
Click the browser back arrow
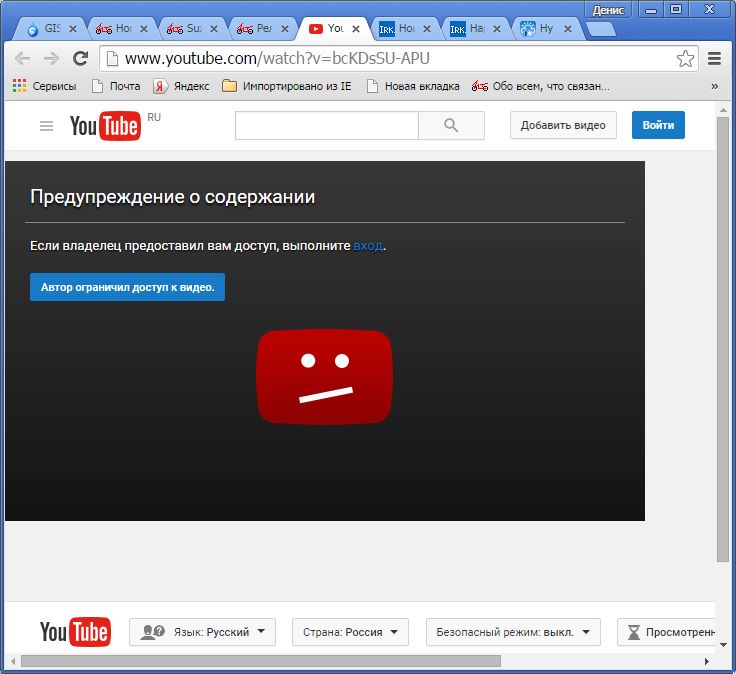pyautogui.click(x=22, y=59)
